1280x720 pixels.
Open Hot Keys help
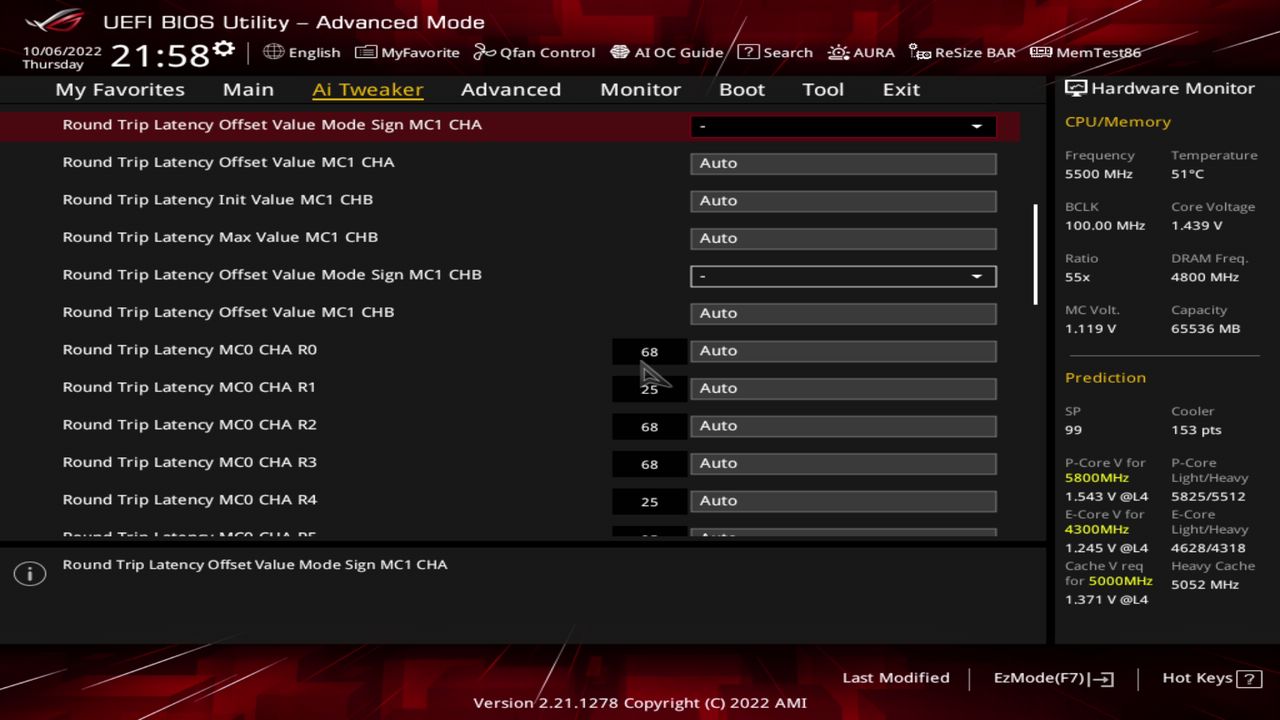pyautogui.click(x=1211, y=678)
